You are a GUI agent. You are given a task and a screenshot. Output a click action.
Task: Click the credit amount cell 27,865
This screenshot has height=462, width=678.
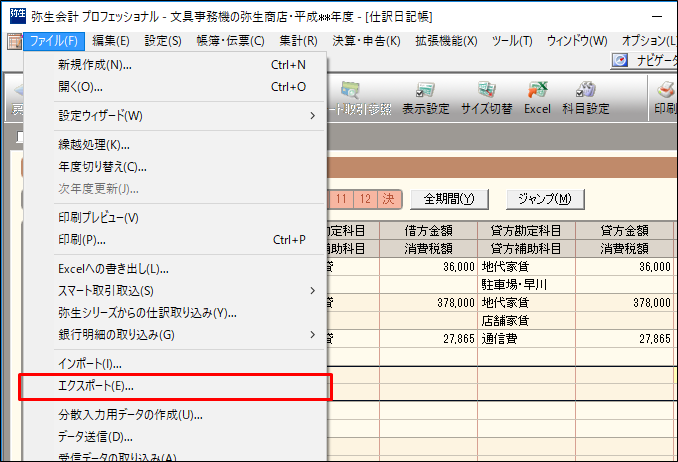click(625, 339)
